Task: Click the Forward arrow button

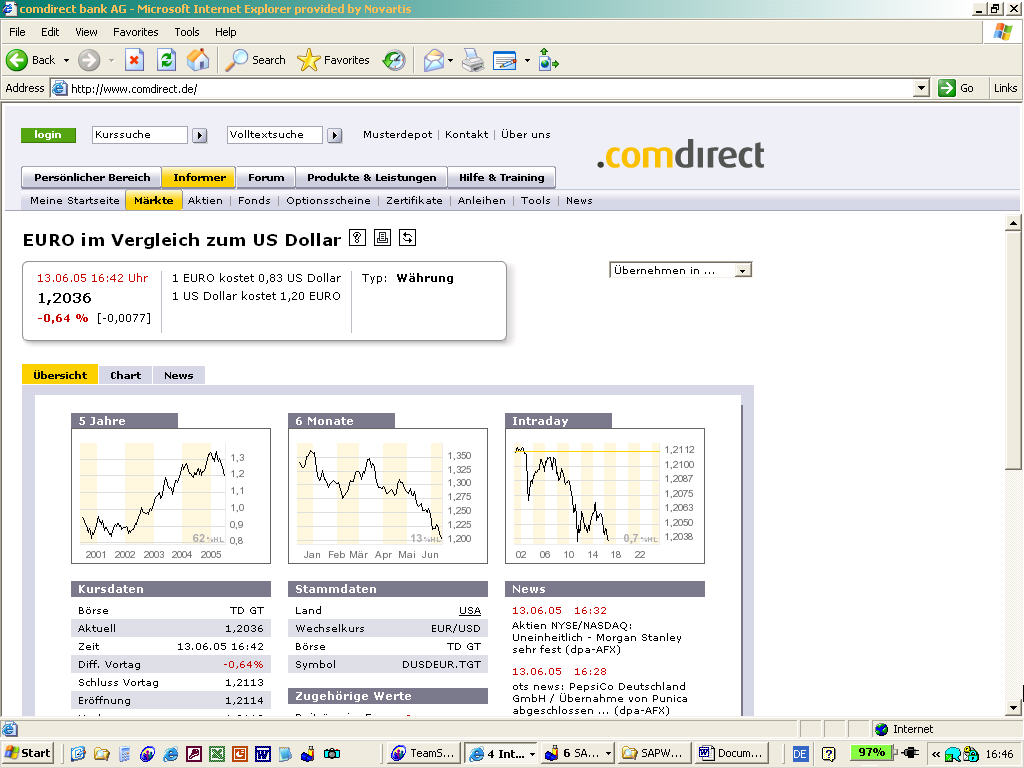Action: pos(89,60)
